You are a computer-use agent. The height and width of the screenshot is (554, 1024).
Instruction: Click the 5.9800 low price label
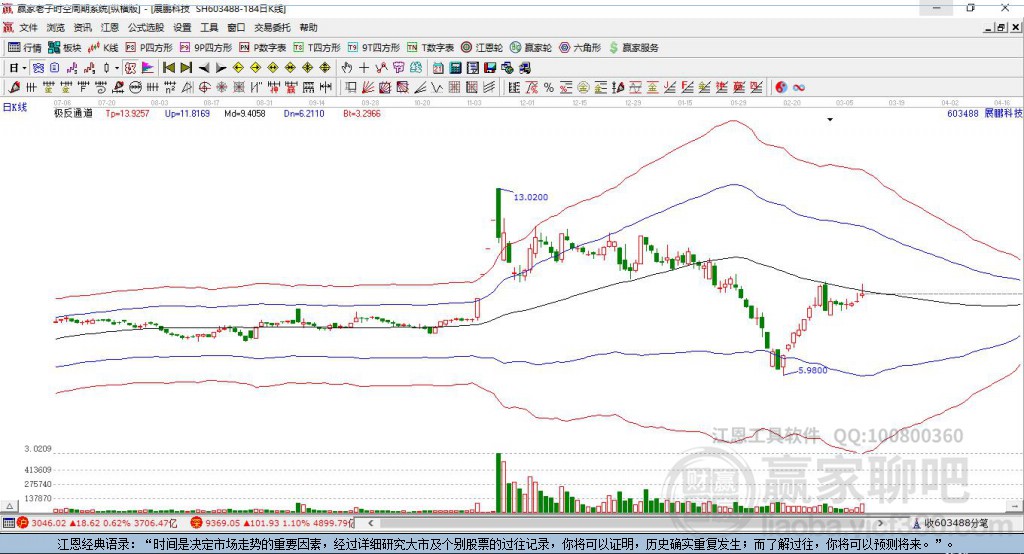[812, 370]
